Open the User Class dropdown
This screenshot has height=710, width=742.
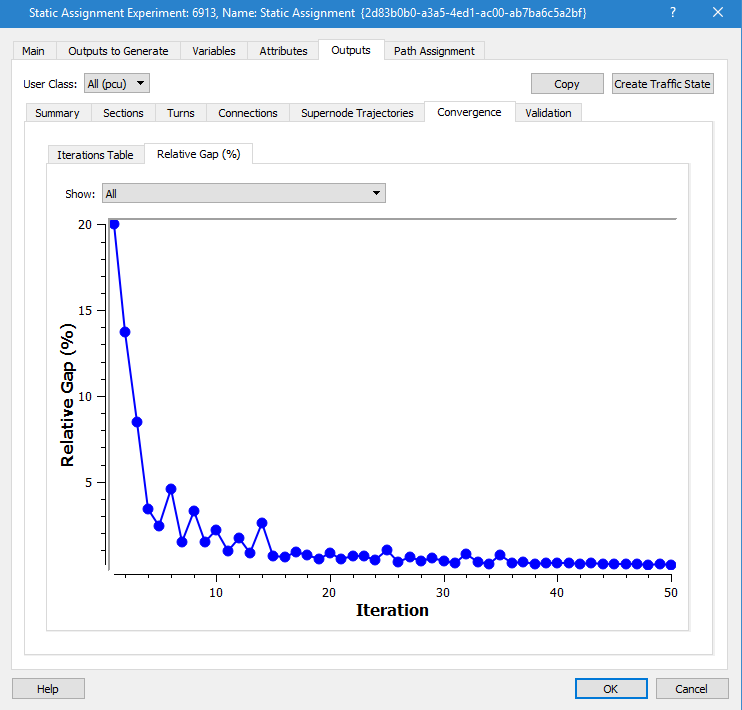pos(117,84)
